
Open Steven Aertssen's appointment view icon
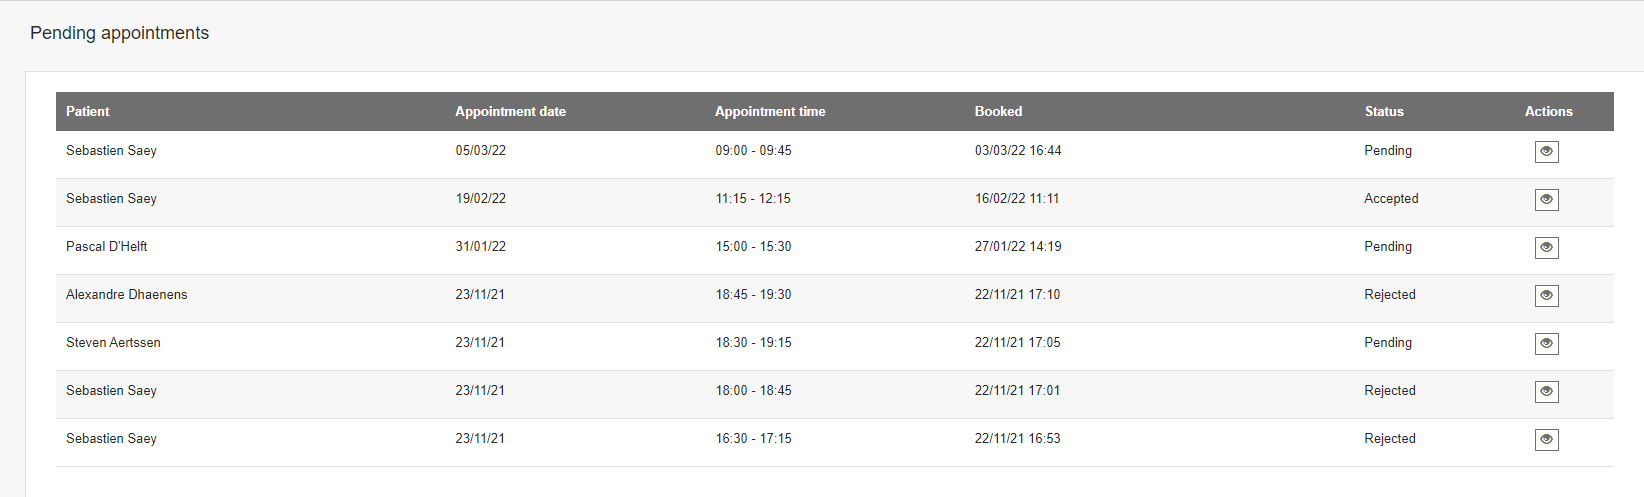pyautogui.click(x=1546, y=344)
